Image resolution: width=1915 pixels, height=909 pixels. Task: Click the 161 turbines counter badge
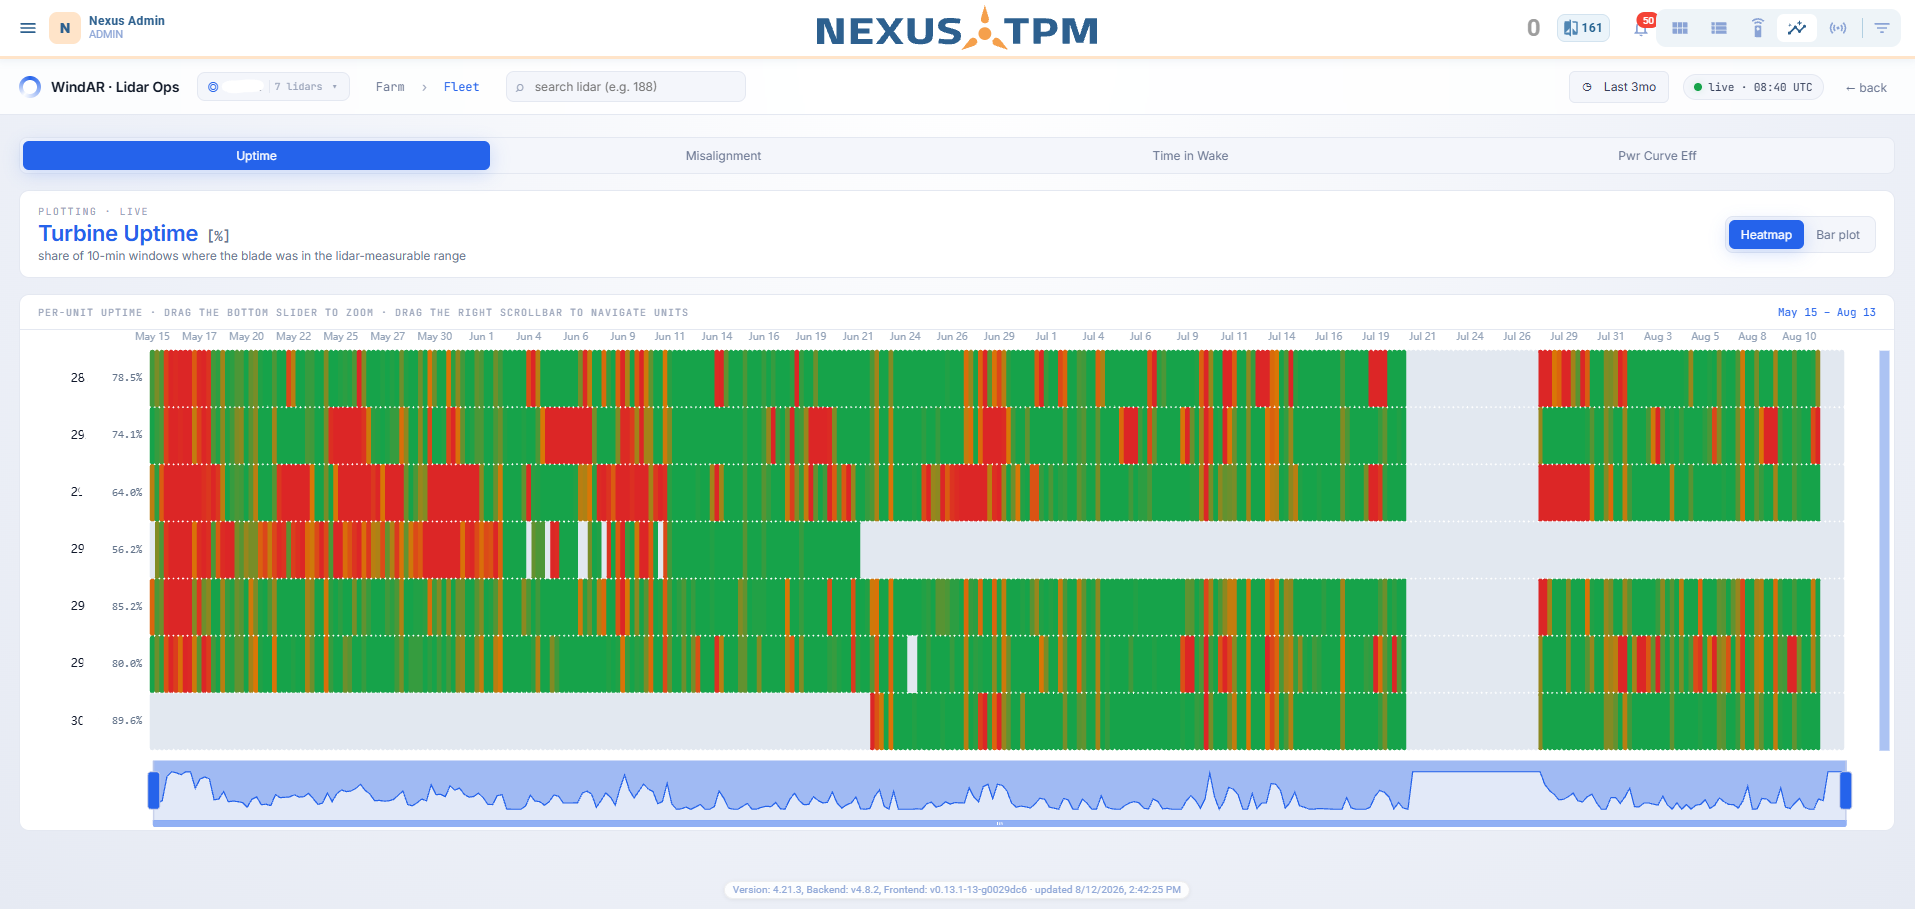tap(1583, 28)
